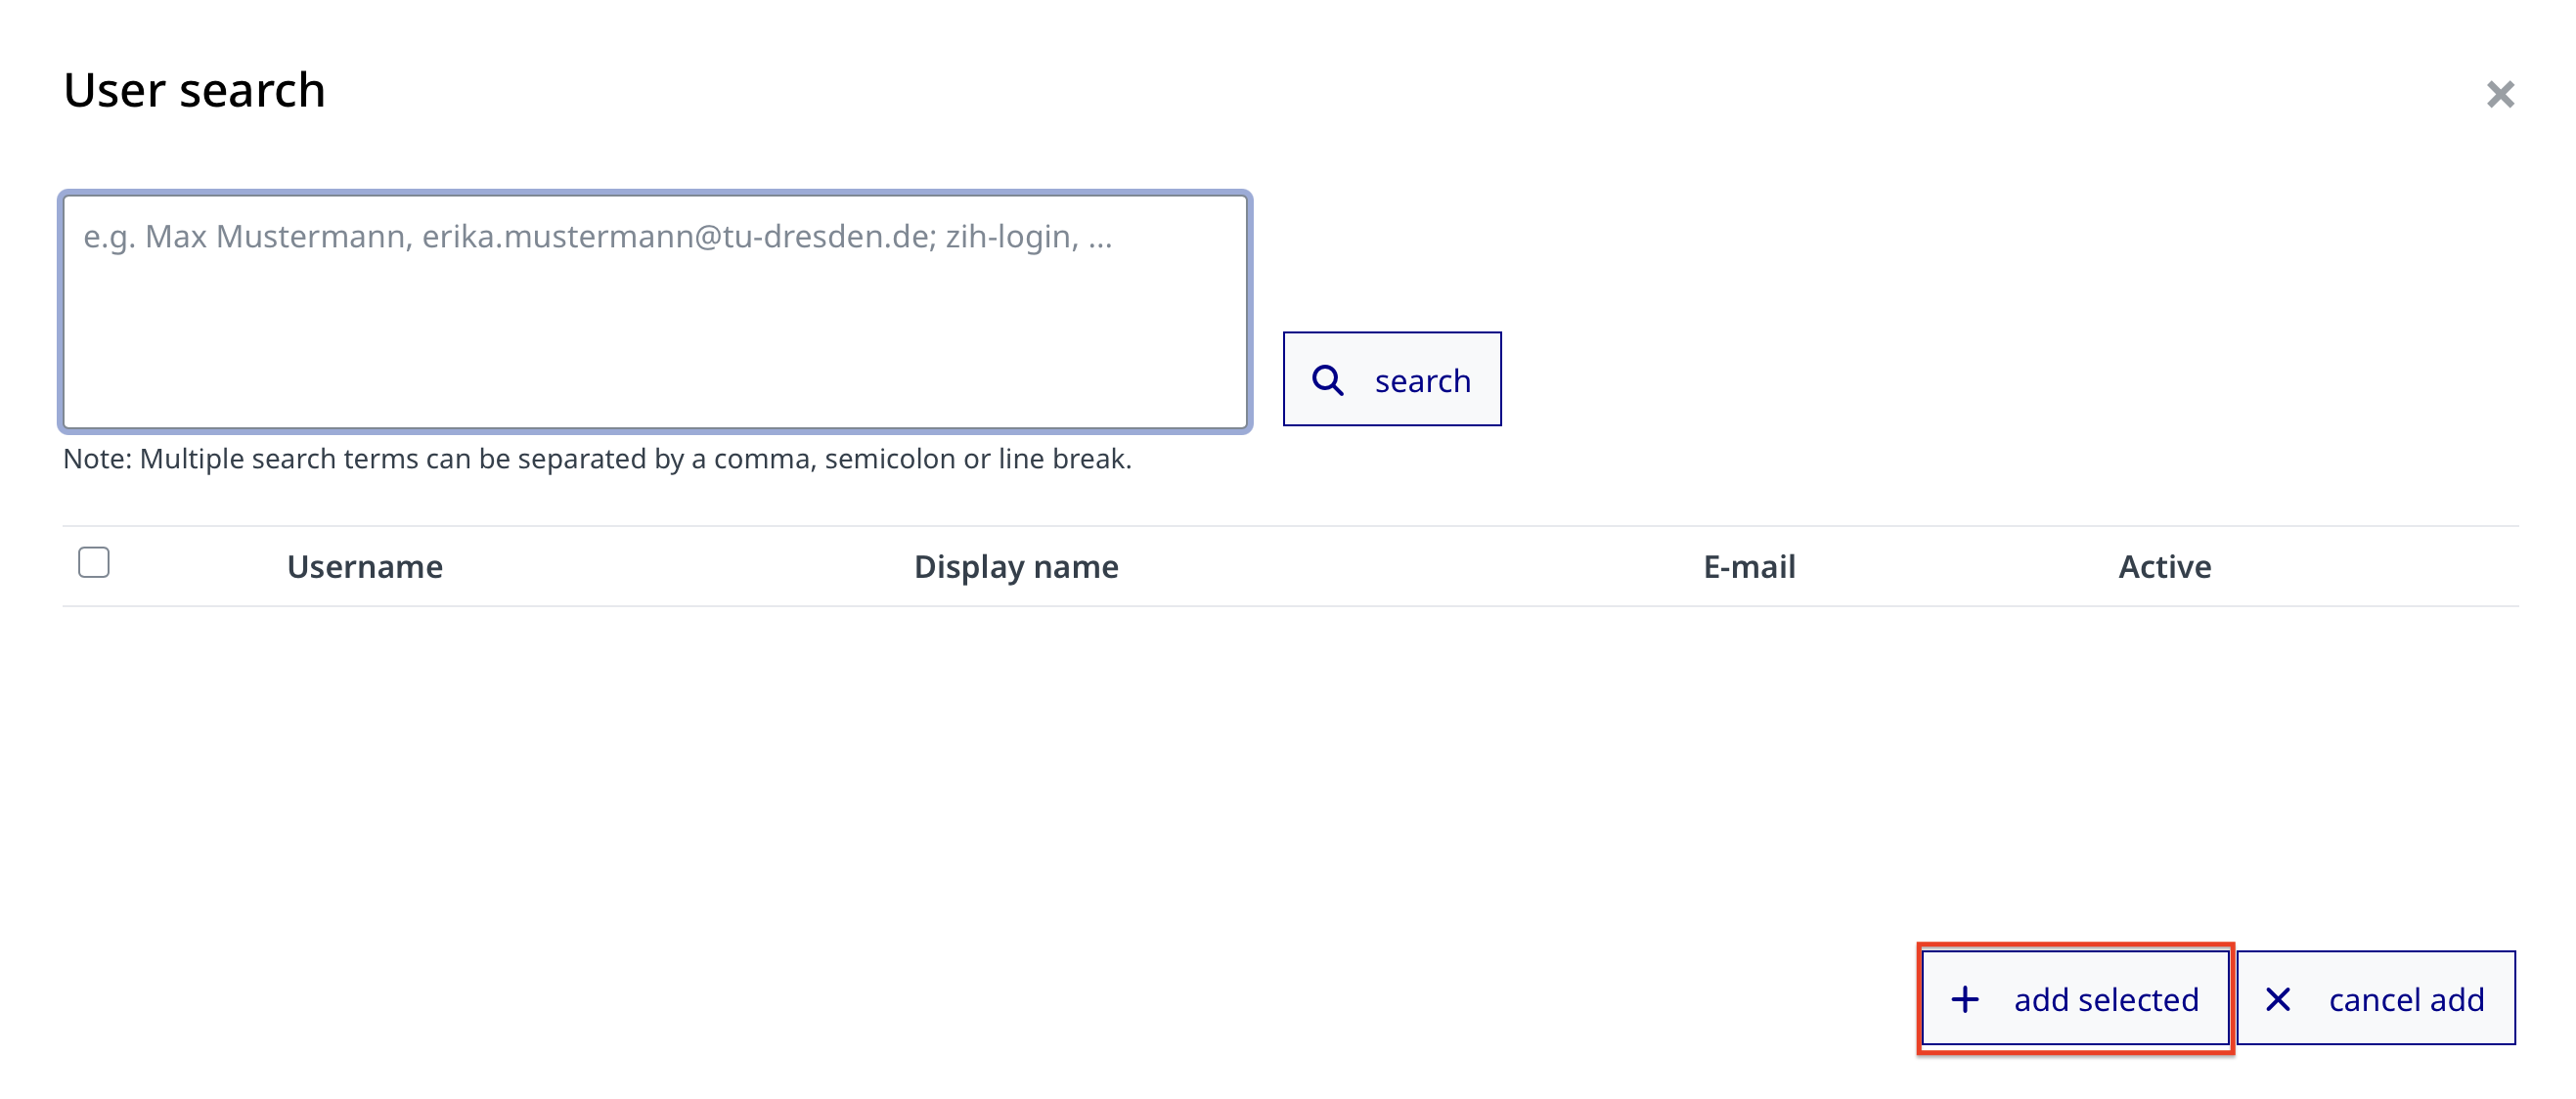This screenshot has height=1099, width=2576.
Task: Click the "cancel add" label text
Action: (x=2405, y=999)
